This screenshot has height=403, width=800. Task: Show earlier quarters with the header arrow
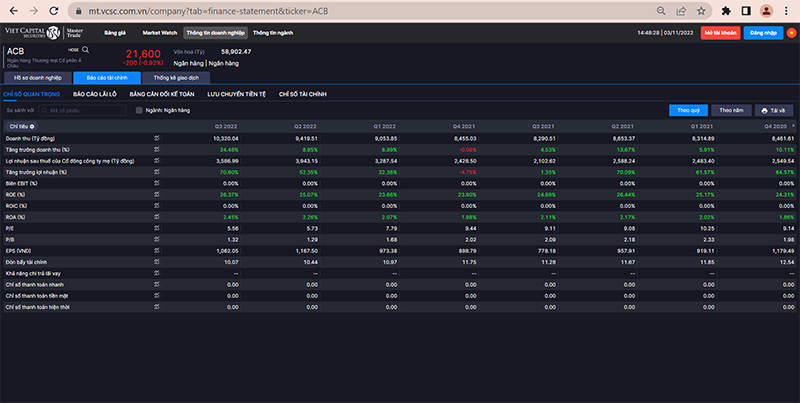click(x=793, y=125)
